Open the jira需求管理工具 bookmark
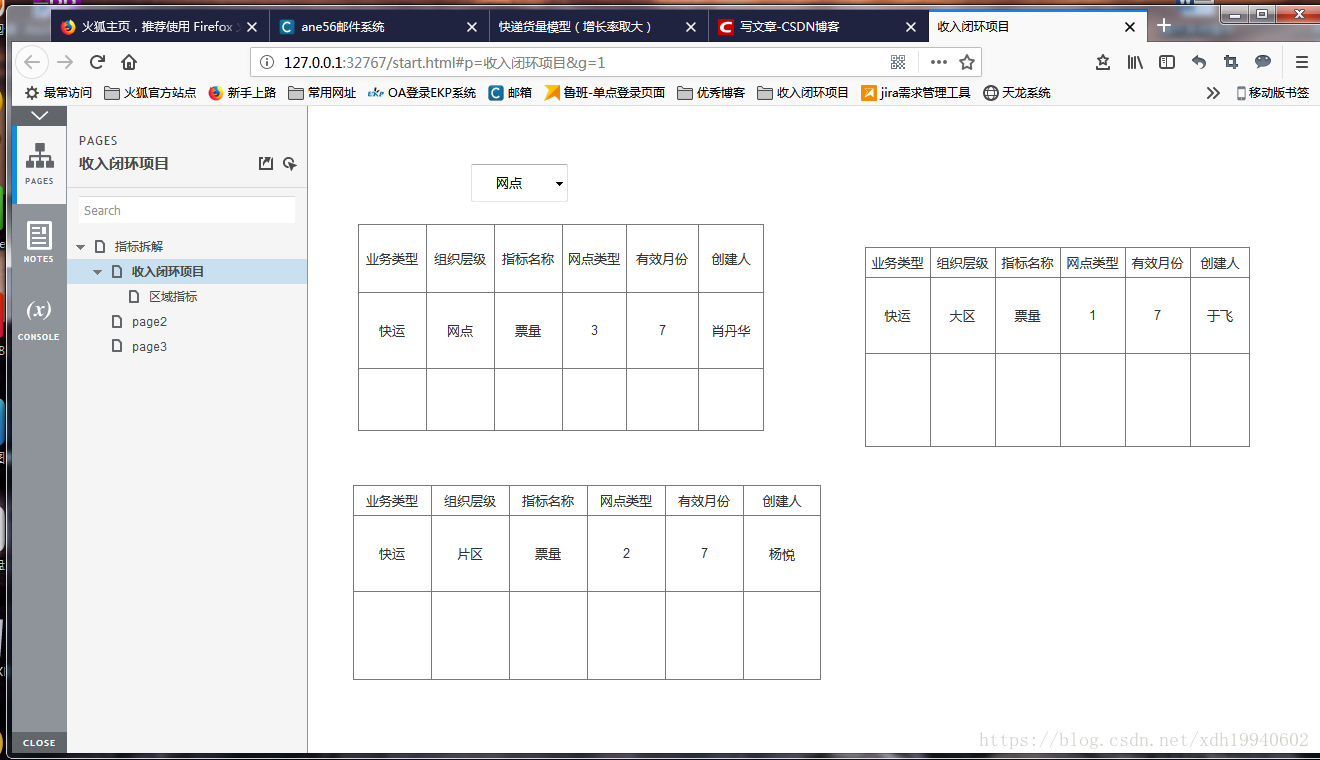The height and width of the screenshot is (760, 1320). tap(916, 93)
